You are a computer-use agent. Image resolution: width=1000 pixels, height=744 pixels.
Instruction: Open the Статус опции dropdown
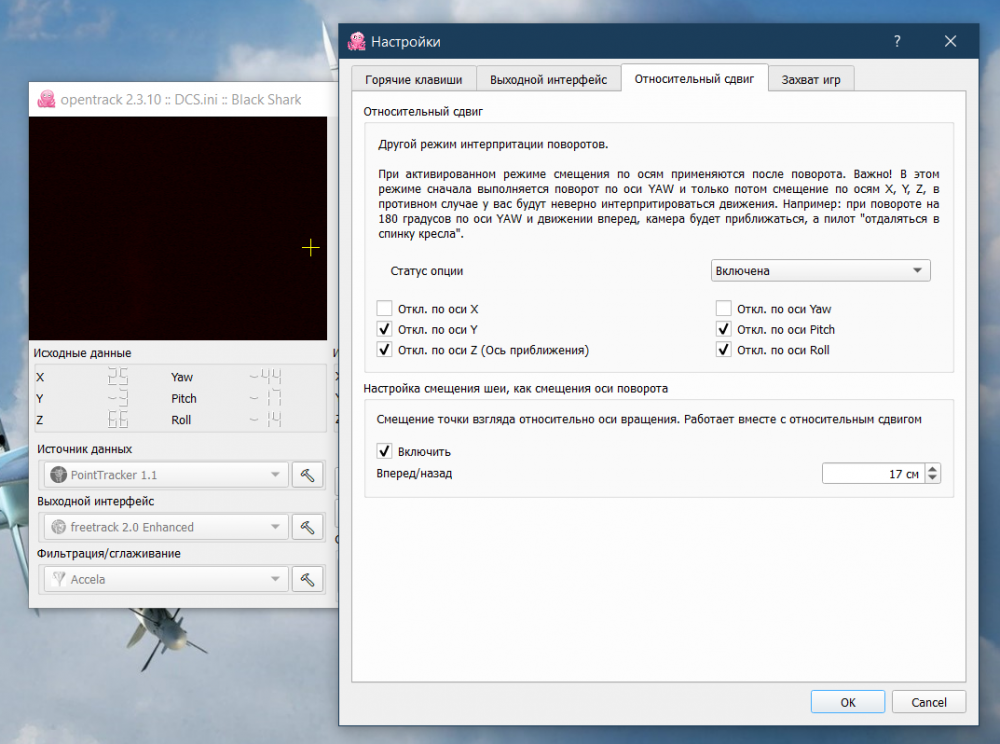coord(820,271)
